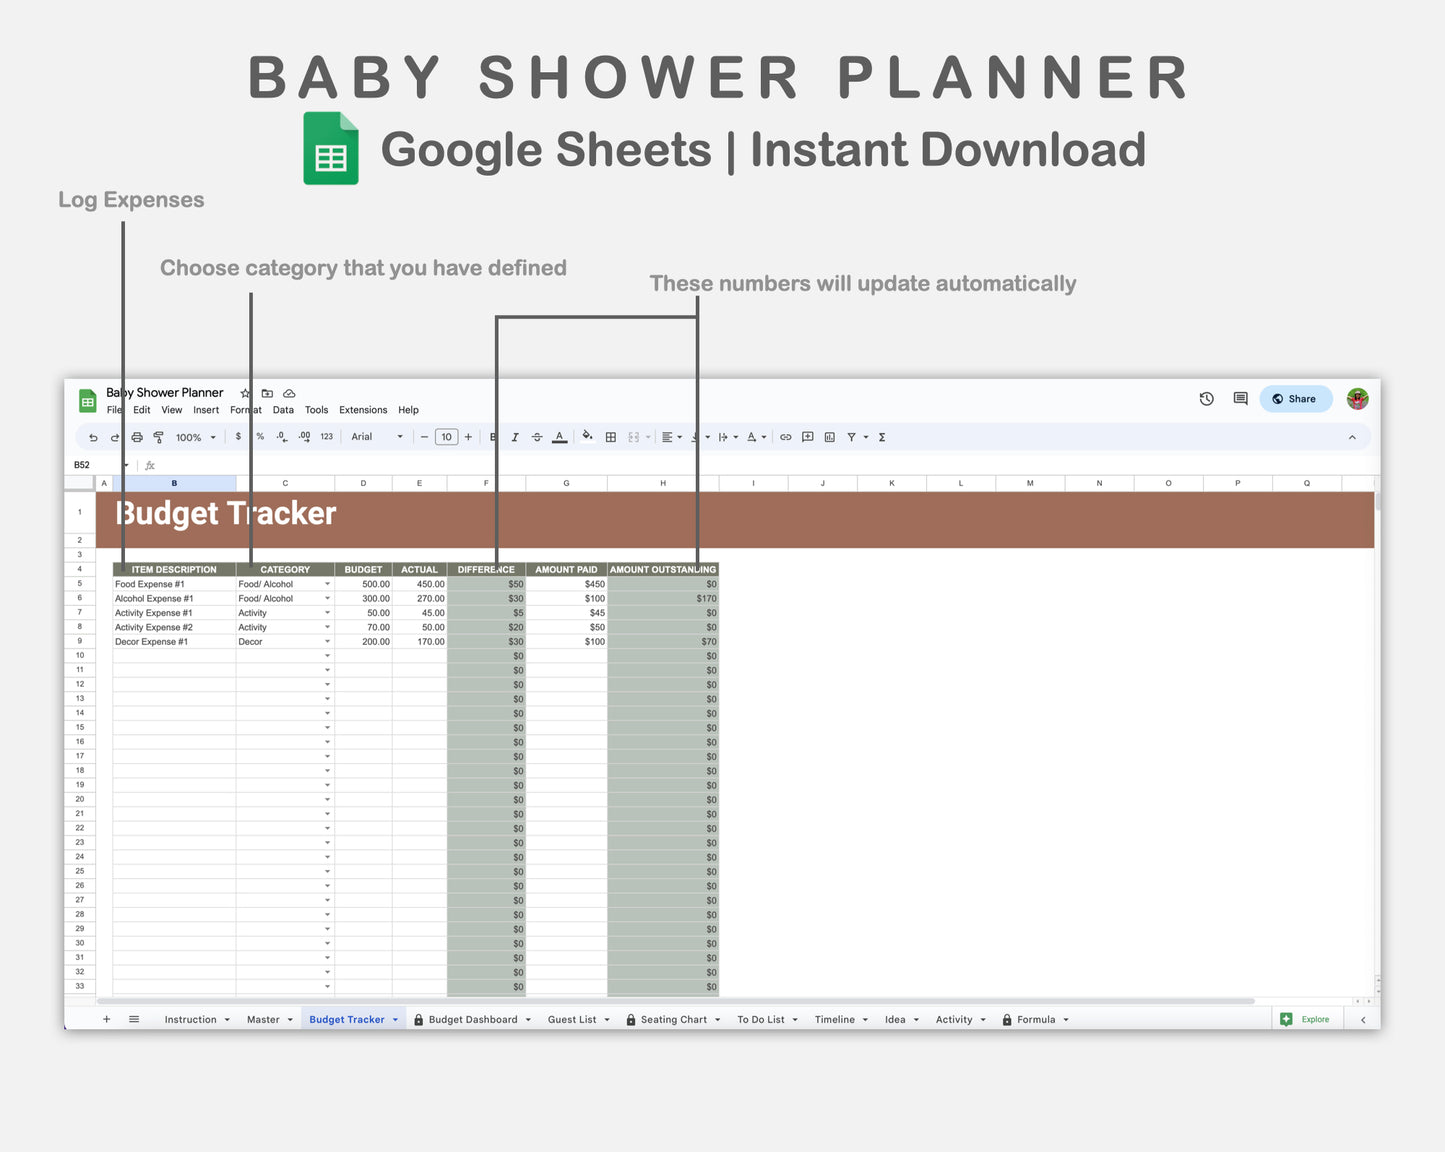The height and width of the screenshot is (1152, 1445).
Task: Click the increase decimal places icon
Action: pos(304,437)
